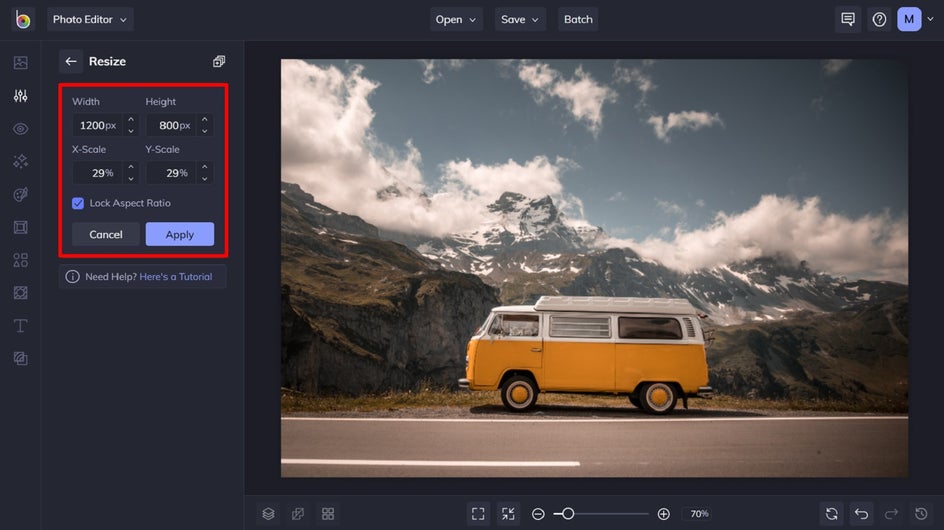
Task: Click the Lock Aspect Ratio label
Action: tap(130, 204)
